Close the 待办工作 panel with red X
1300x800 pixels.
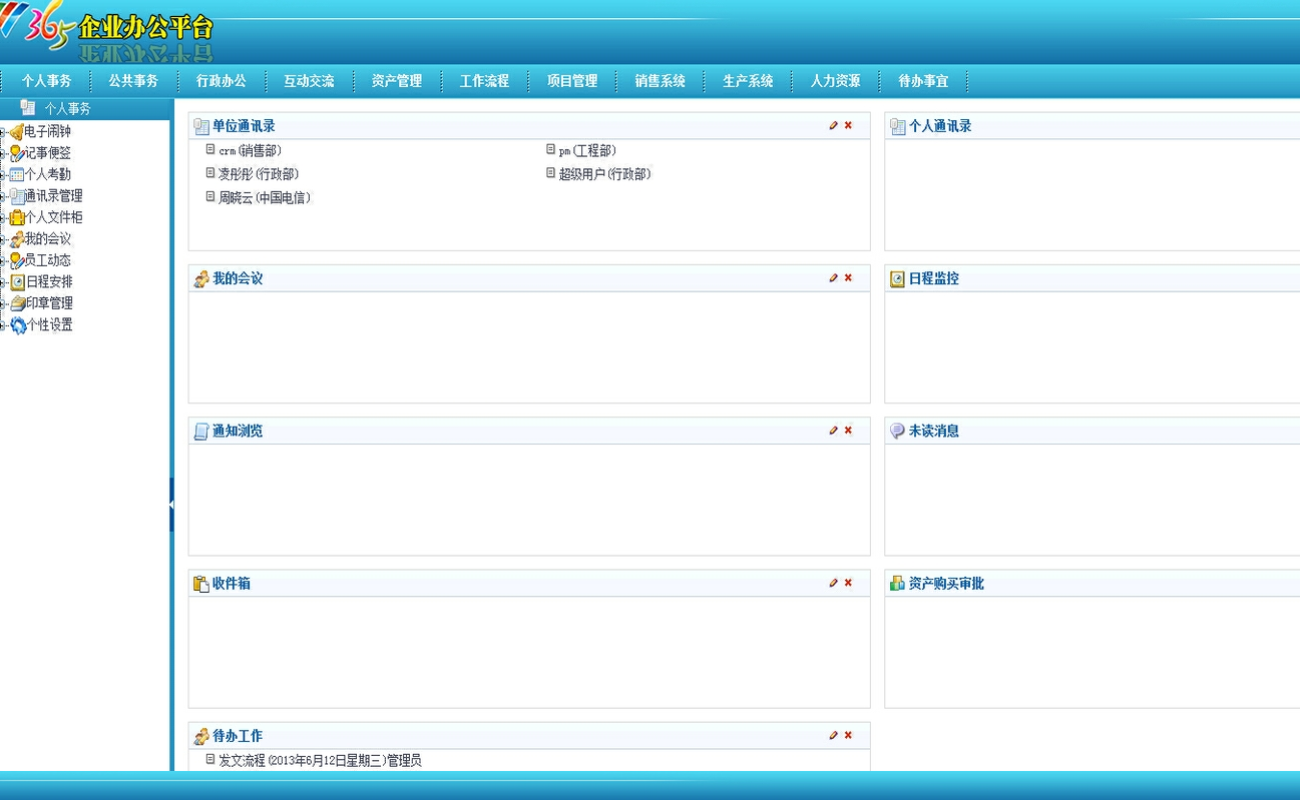pos(848,735)
